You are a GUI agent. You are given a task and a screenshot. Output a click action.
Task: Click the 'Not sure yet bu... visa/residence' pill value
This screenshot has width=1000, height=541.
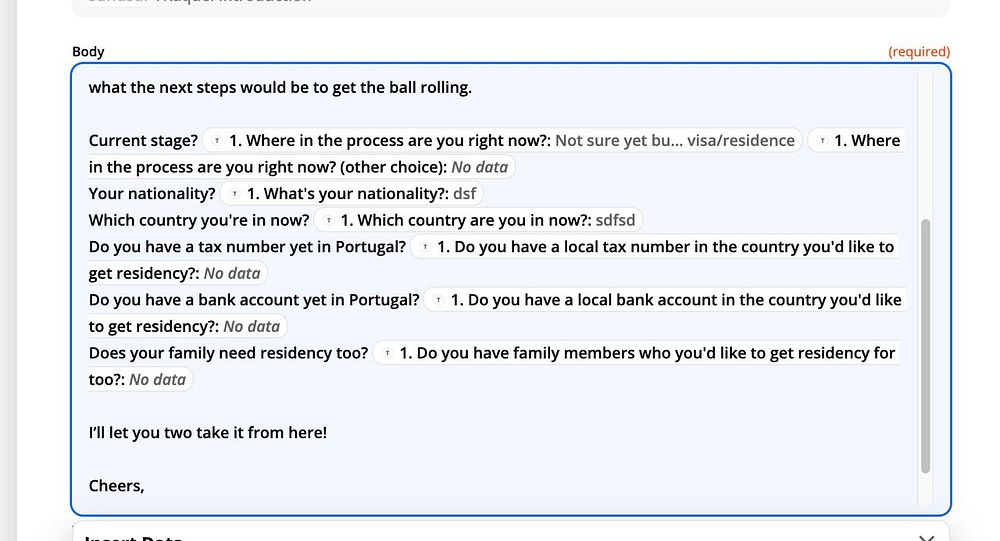tap(675, 141)
